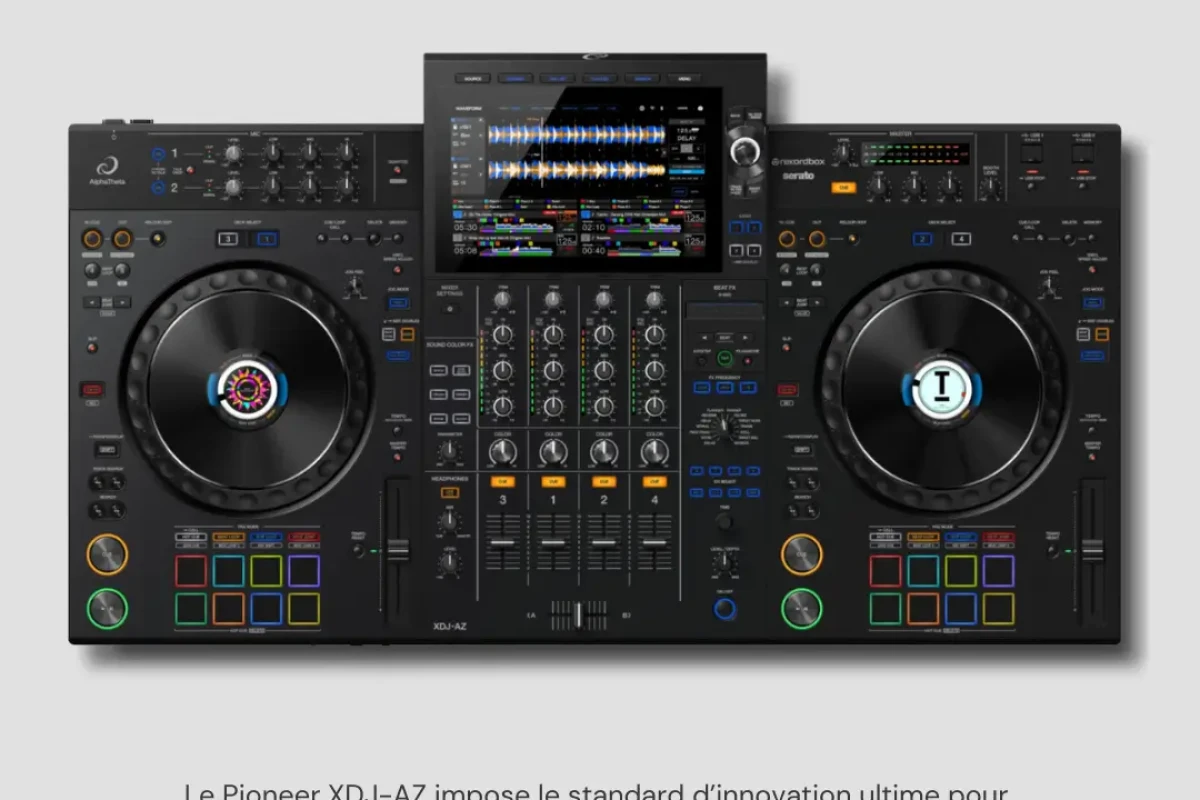Tap the waveform display on the touchscreen
1200x800 pixels.
click(x=577, y=153)
